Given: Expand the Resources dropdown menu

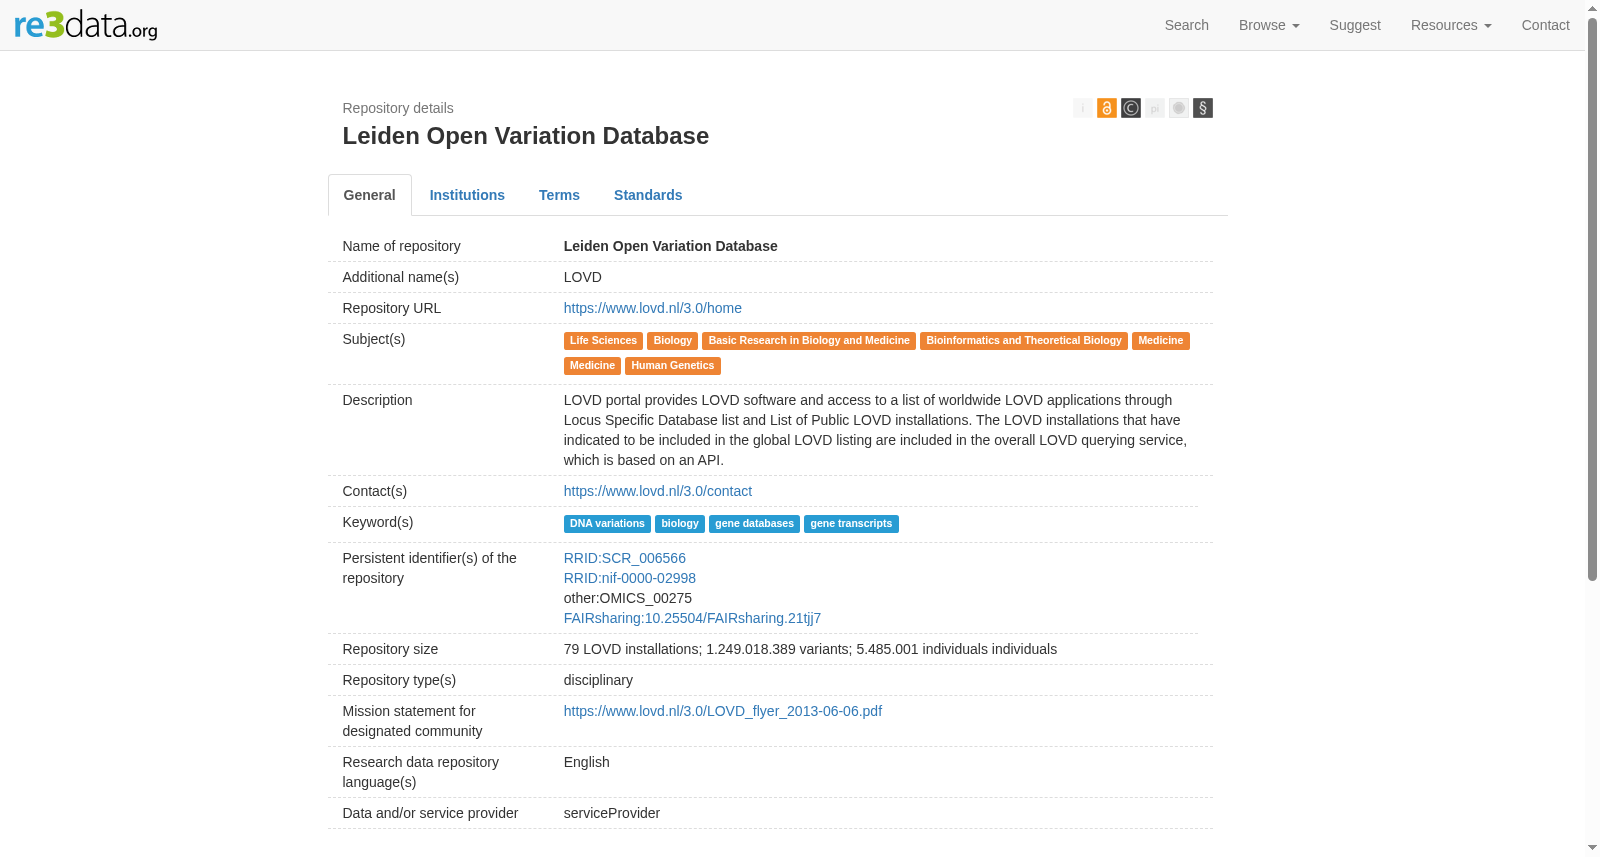Looking at the screenshot, I should (x=1451, y=25).
